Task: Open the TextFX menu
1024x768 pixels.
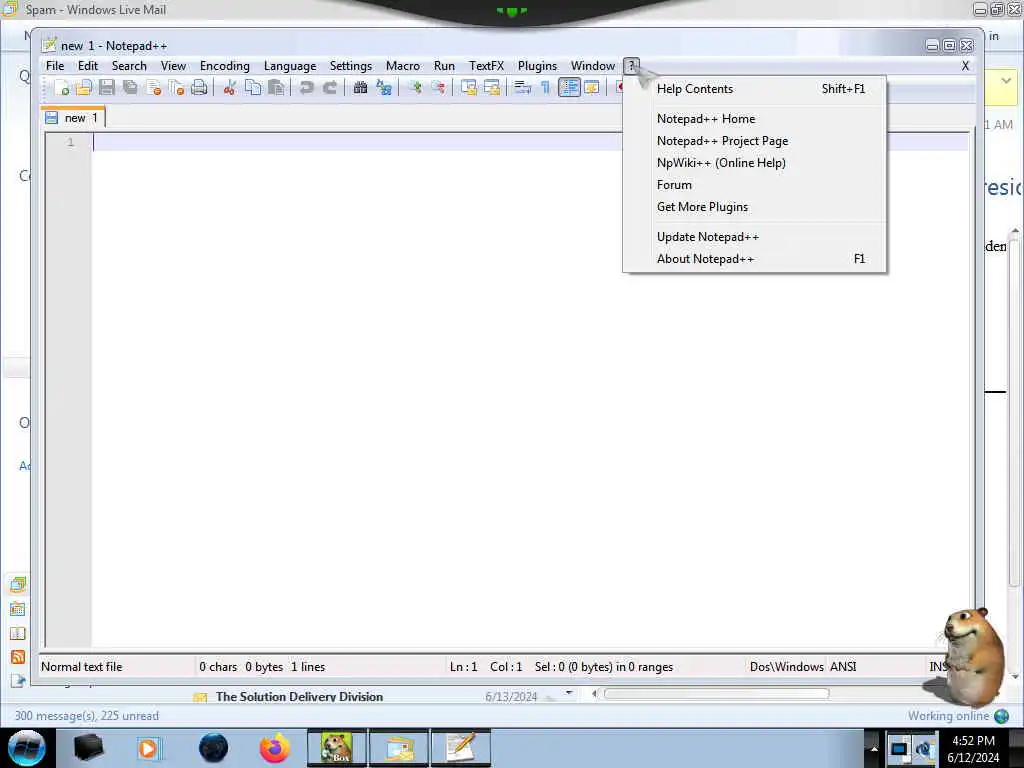Action: (486, 65)
